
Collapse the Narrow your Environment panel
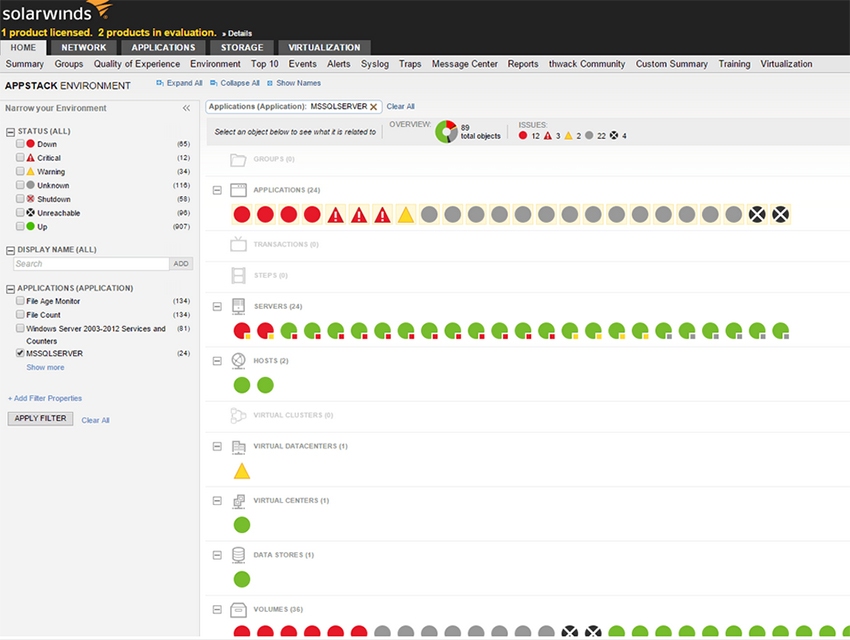click(x=186, y=108)
